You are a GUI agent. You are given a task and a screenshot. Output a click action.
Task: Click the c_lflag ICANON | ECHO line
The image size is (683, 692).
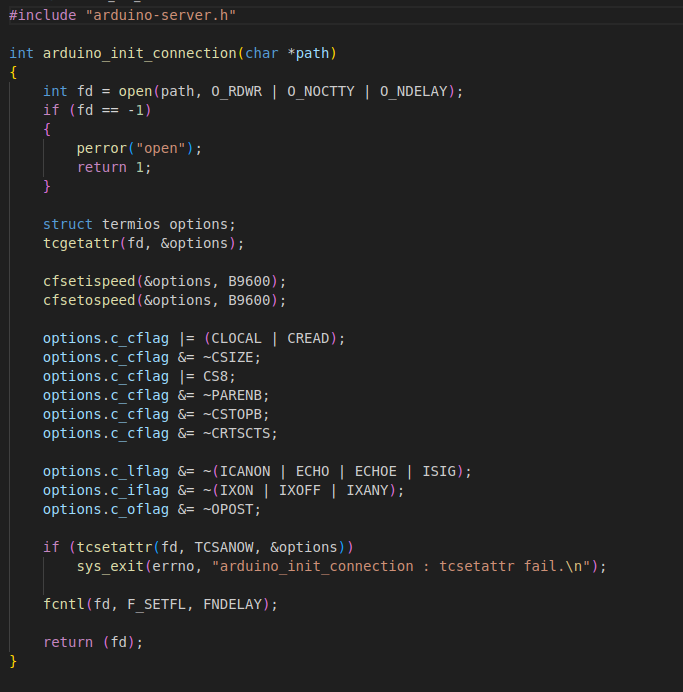click(x=257, y=471)
